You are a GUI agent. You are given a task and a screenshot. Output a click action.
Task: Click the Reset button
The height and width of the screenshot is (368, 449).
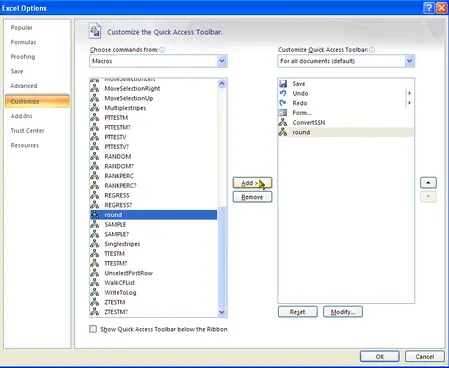297,312
